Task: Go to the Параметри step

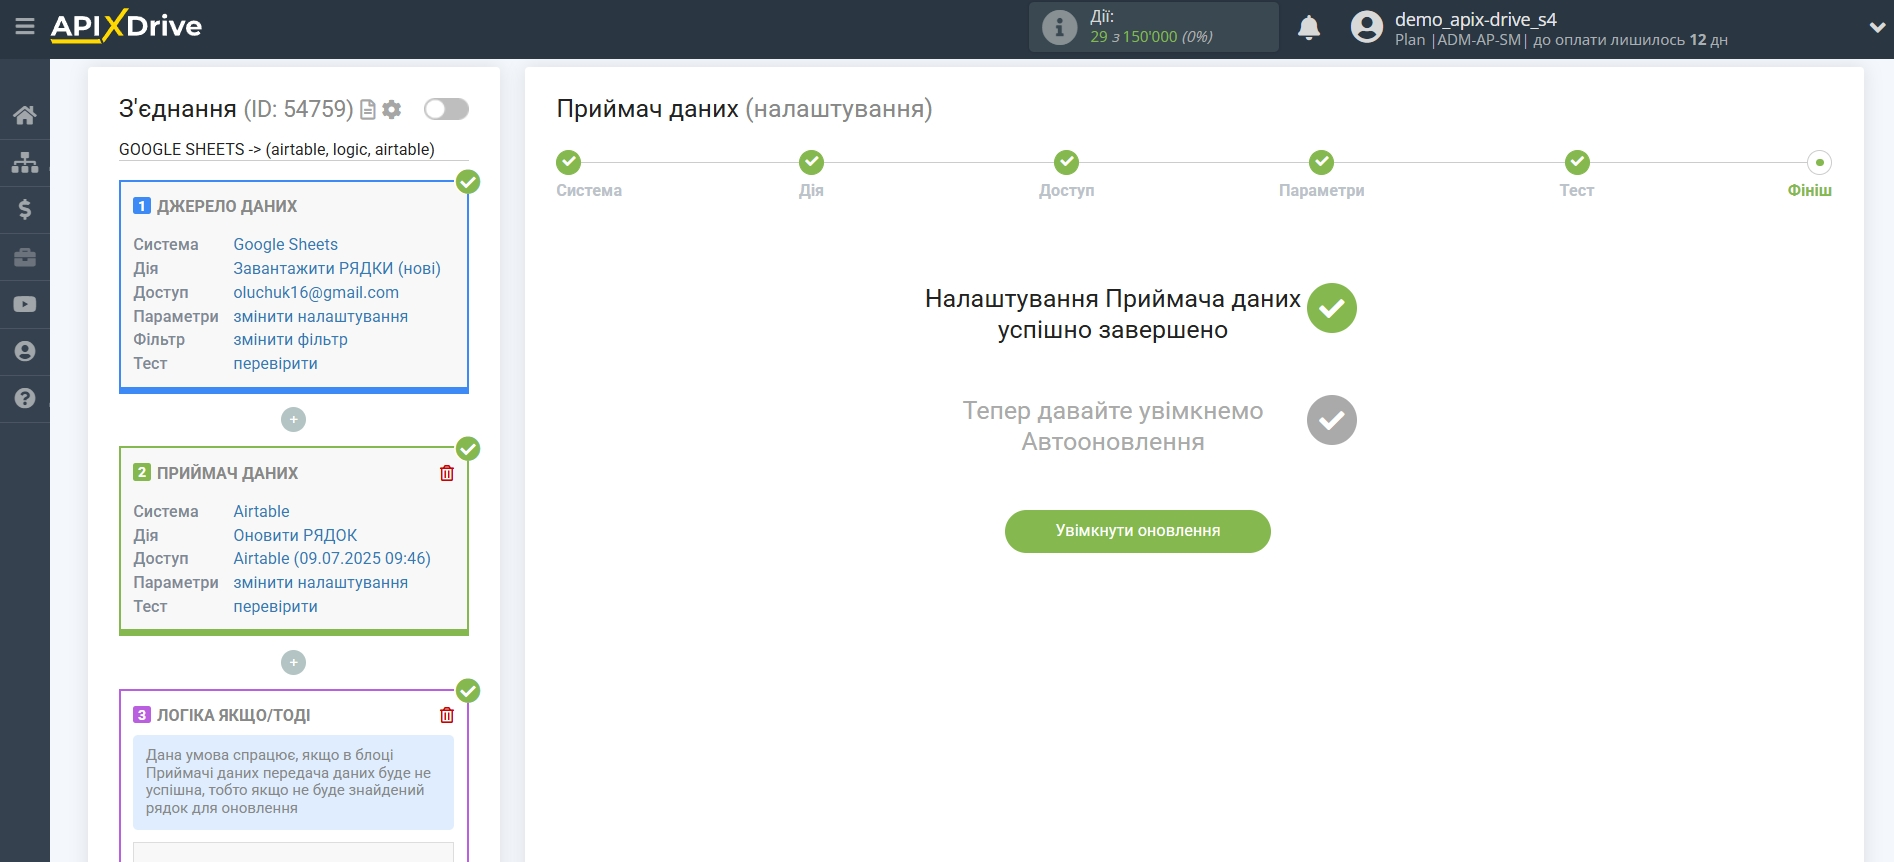Action: click(x=1322, y=162)
